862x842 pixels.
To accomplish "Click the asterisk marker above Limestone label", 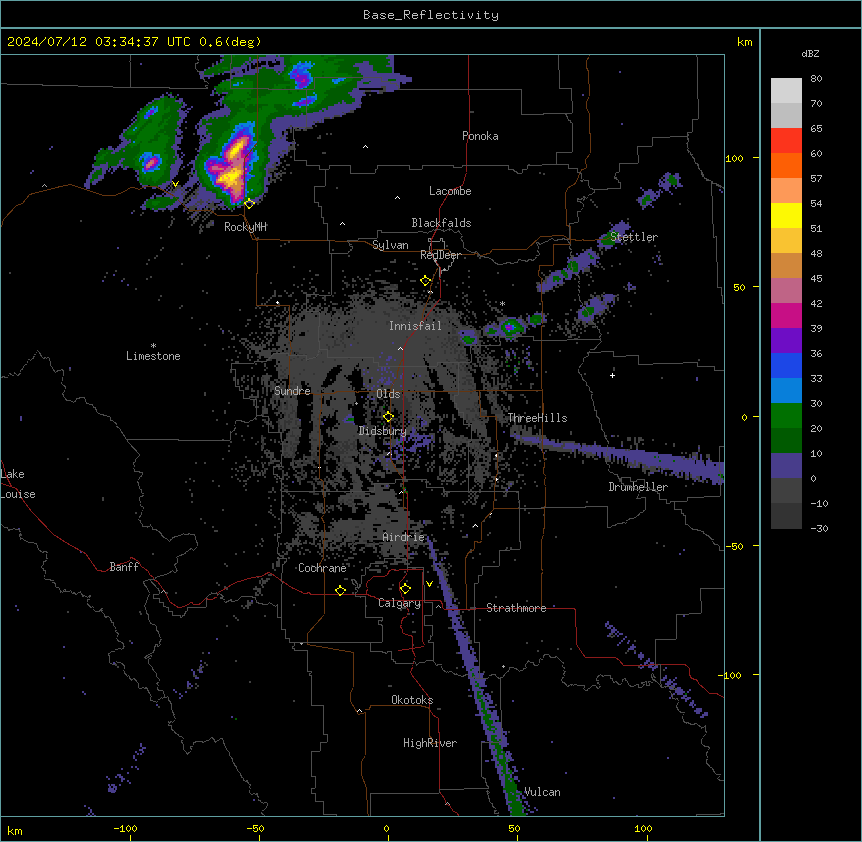I will tap(153, 346).
